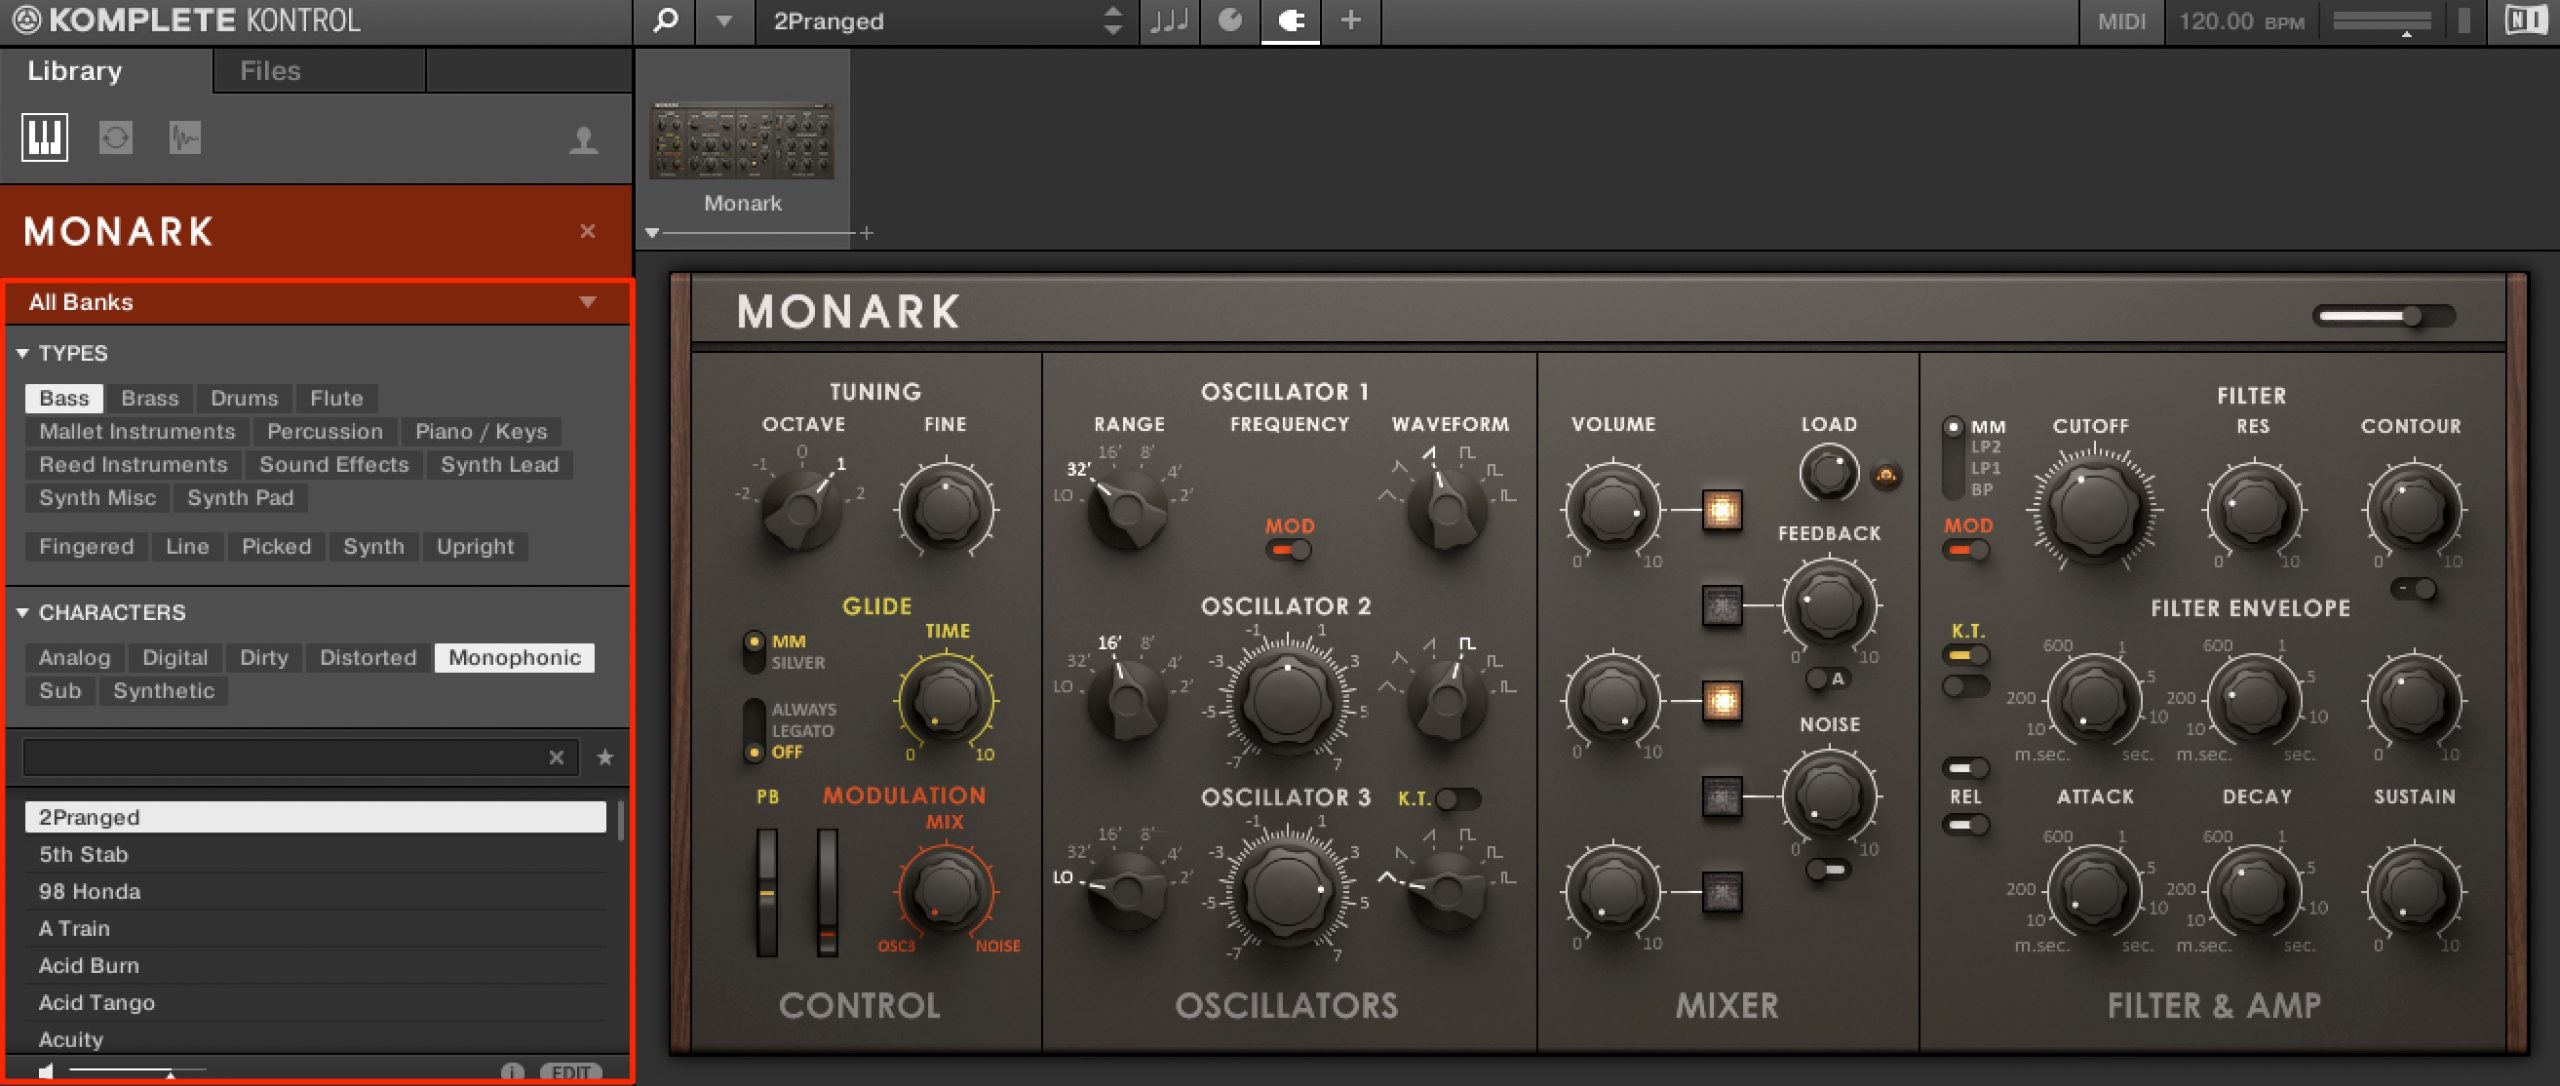Enable the Oscillator 1 mixer lamp button
Viewport: 2560px width, 1086px height.
1722,510
